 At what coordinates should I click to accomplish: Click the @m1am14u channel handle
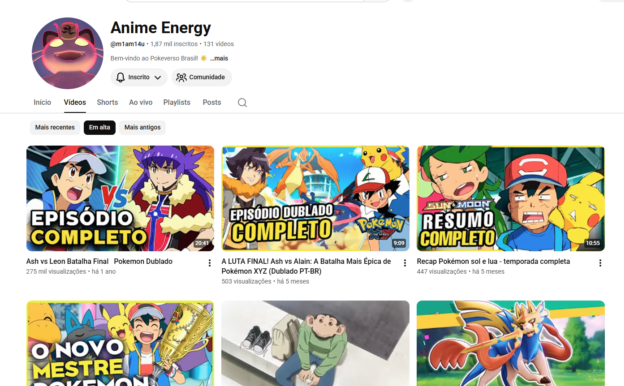coord(127,44)
